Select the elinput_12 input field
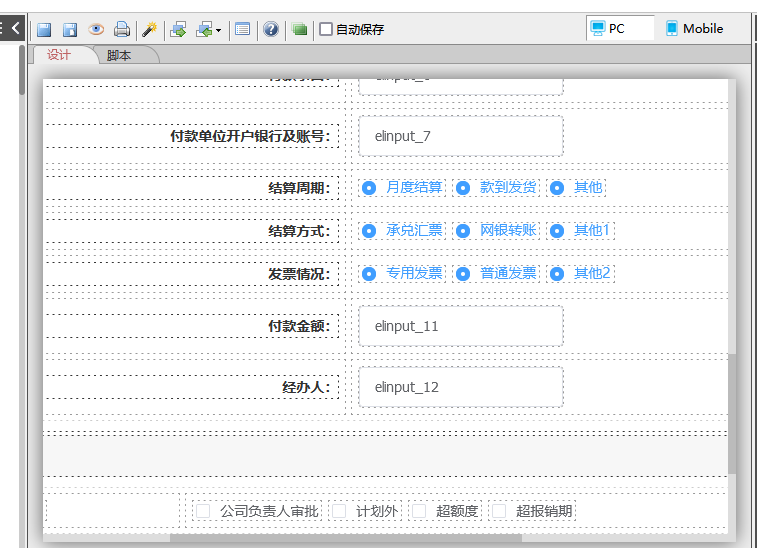Viewport: 757px width, 548px height. (x=461, y=387)
